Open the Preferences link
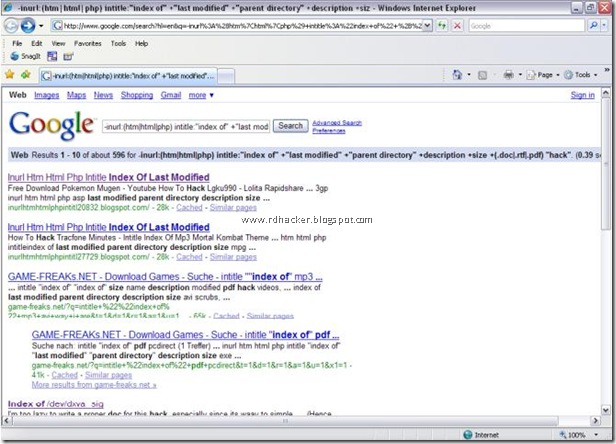616x444 pixels. coord(328,131)
